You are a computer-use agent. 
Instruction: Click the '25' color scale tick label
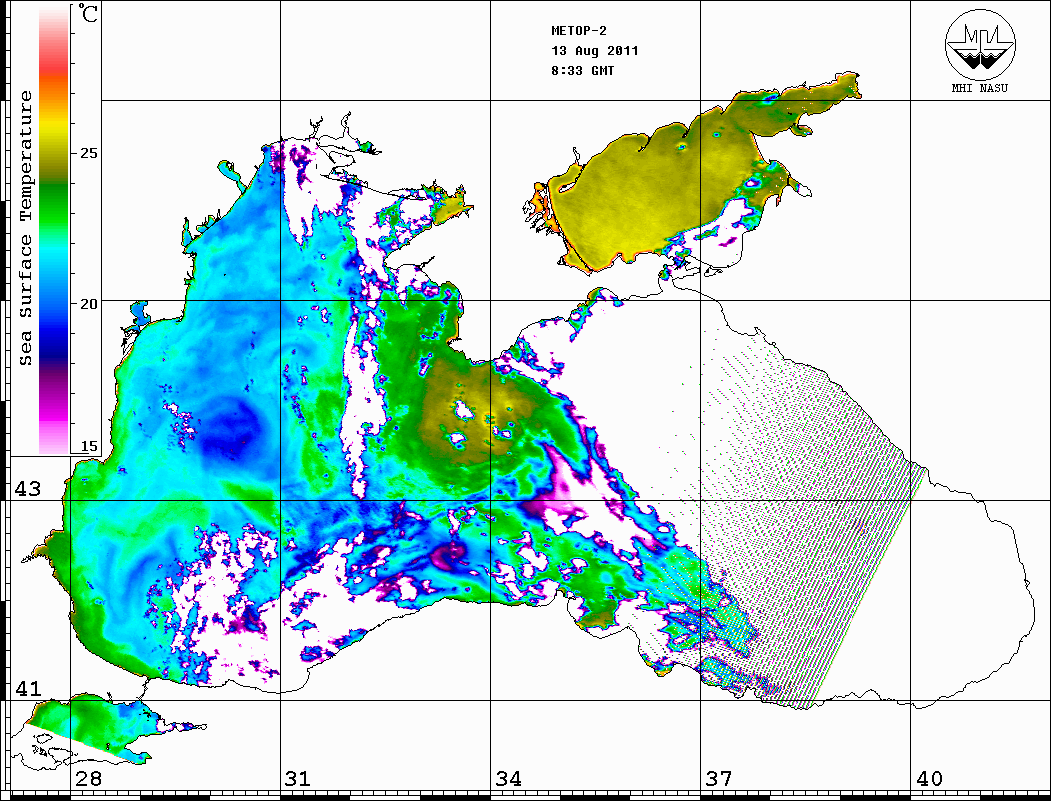pyautogui.click(x=89, y=153)
